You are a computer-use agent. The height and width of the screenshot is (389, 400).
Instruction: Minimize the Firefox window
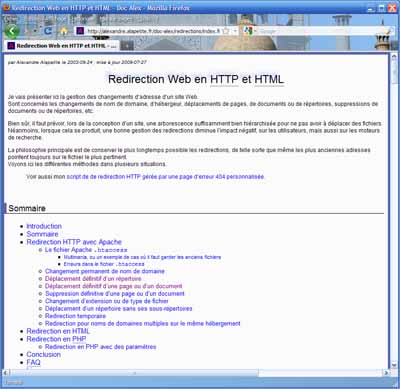(x=372, y=8)
